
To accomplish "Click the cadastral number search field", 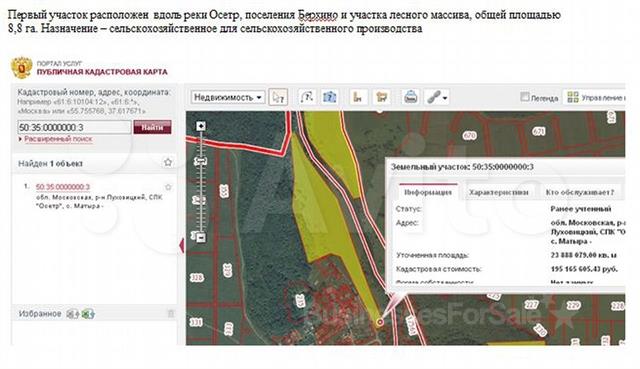I will tap(74, 127).
